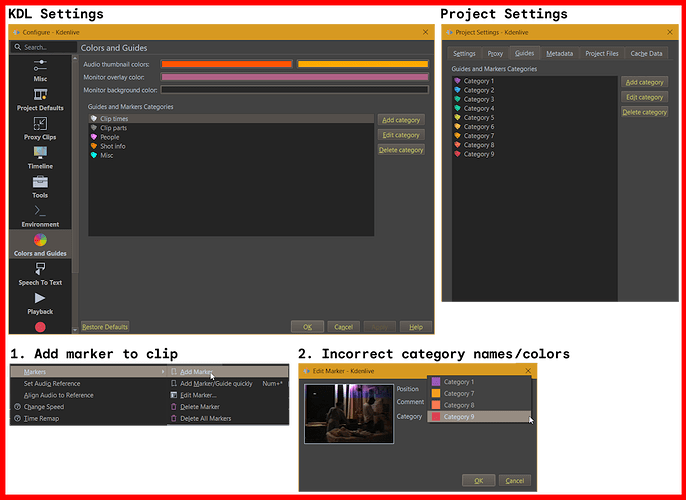
Task: Select Category 8 in Project Settings list
Action: click(x=535, y=145)
